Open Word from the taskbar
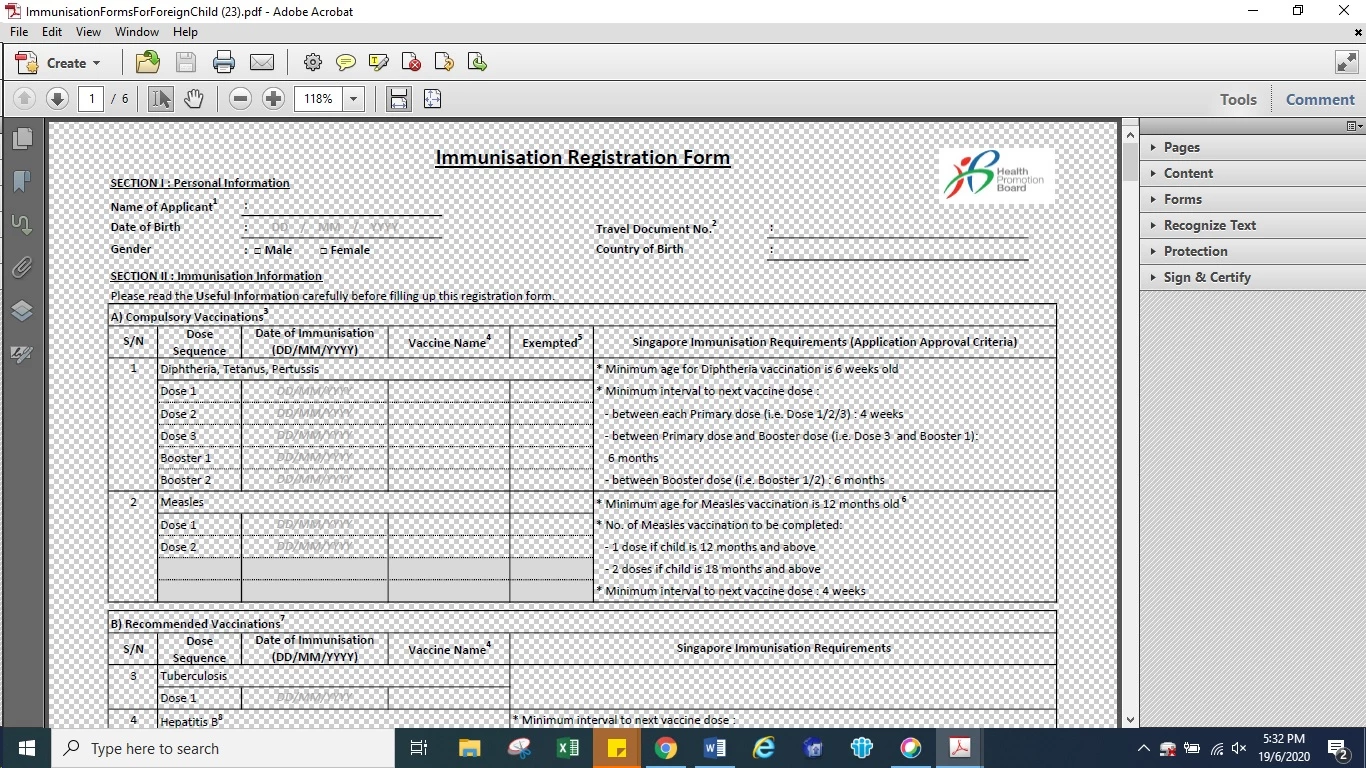Image resolution: width=1366 pixels, height=768 pixels. click(x=715, y=748)
